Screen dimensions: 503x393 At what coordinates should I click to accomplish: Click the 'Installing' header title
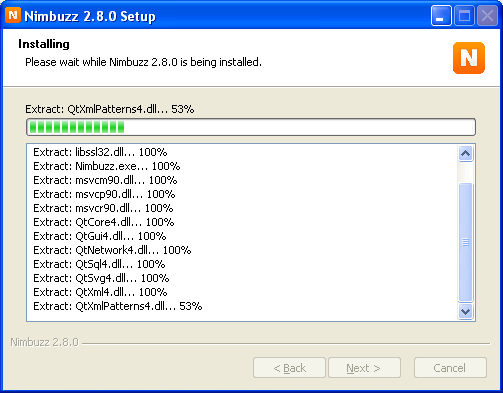[44, 44]
